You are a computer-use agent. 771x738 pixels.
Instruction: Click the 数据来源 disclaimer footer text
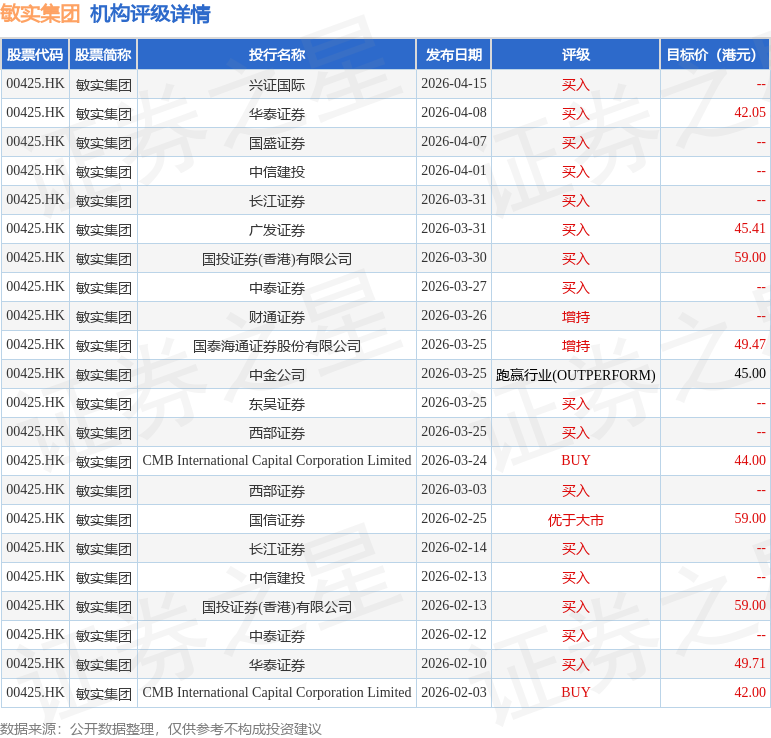[161, 729]
